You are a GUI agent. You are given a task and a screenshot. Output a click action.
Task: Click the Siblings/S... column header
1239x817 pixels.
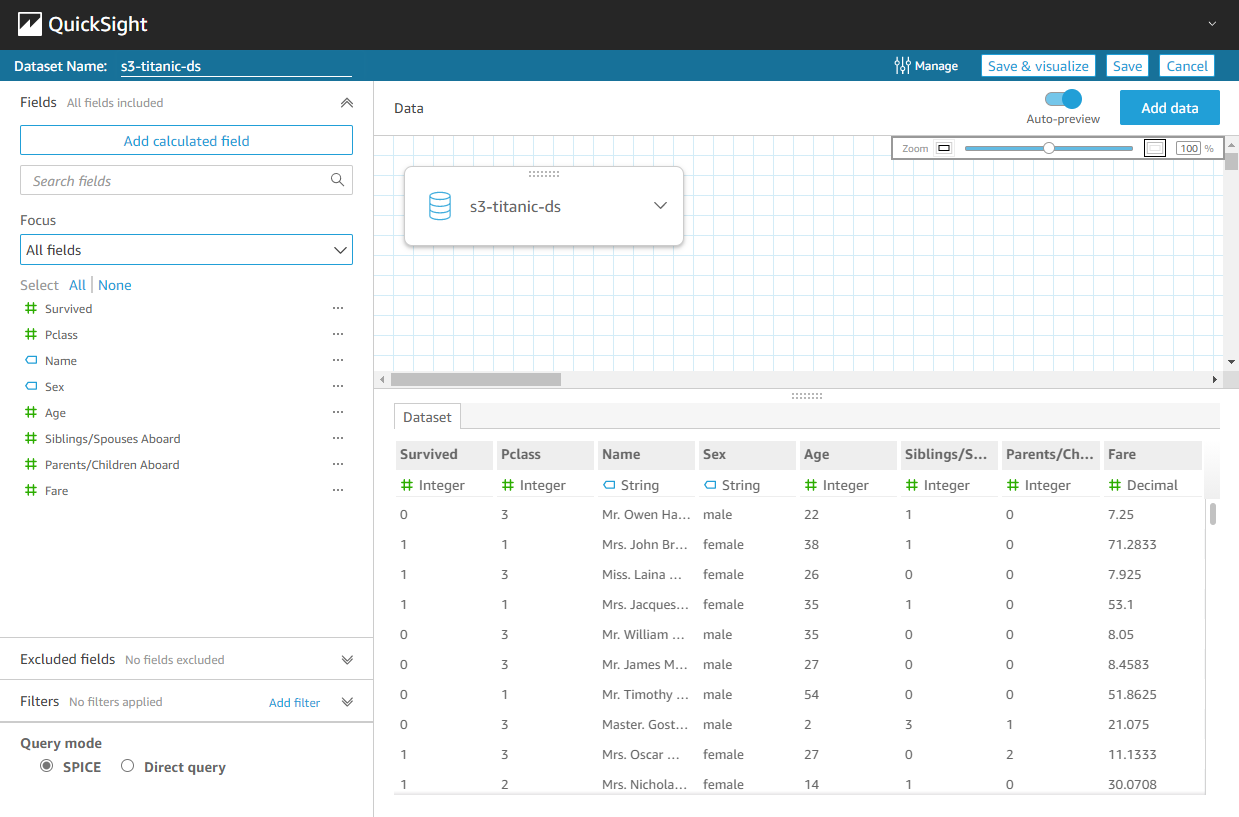tap(950, 454)
